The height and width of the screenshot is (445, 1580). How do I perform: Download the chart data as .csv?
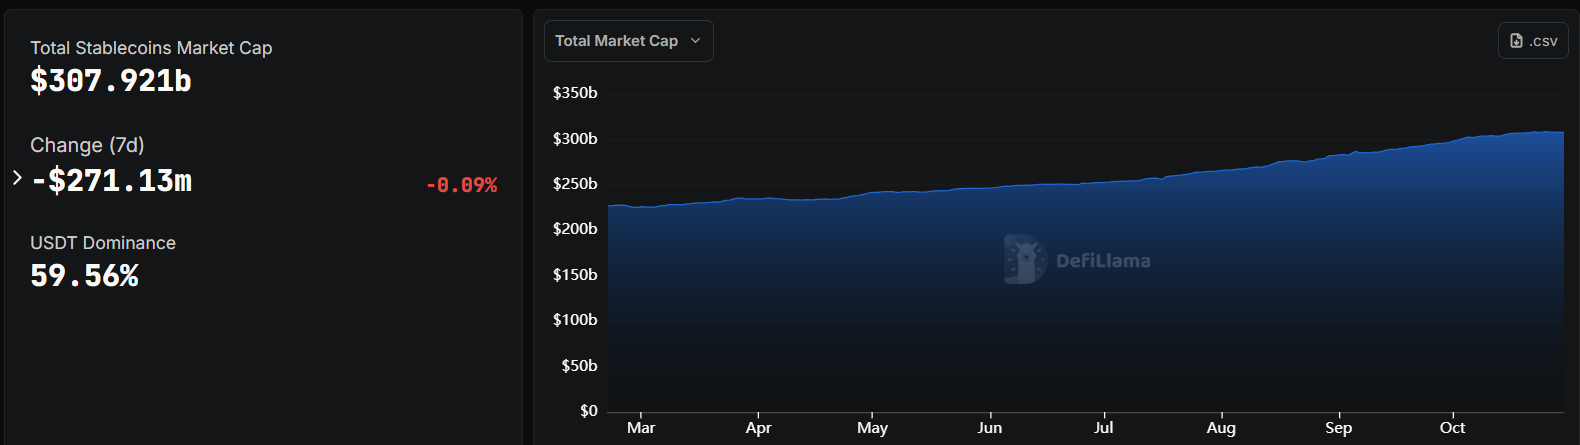point(1533,41)
